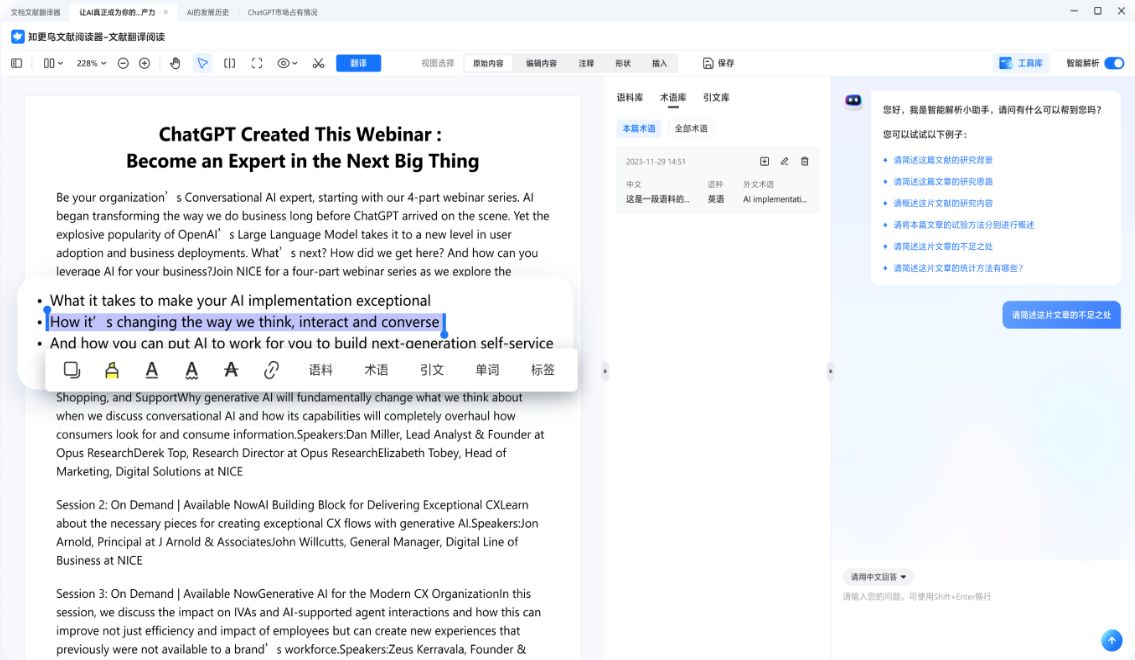Close the 让AI真正成为你的 document tab
1135x660 pixels.
point(166,12)
